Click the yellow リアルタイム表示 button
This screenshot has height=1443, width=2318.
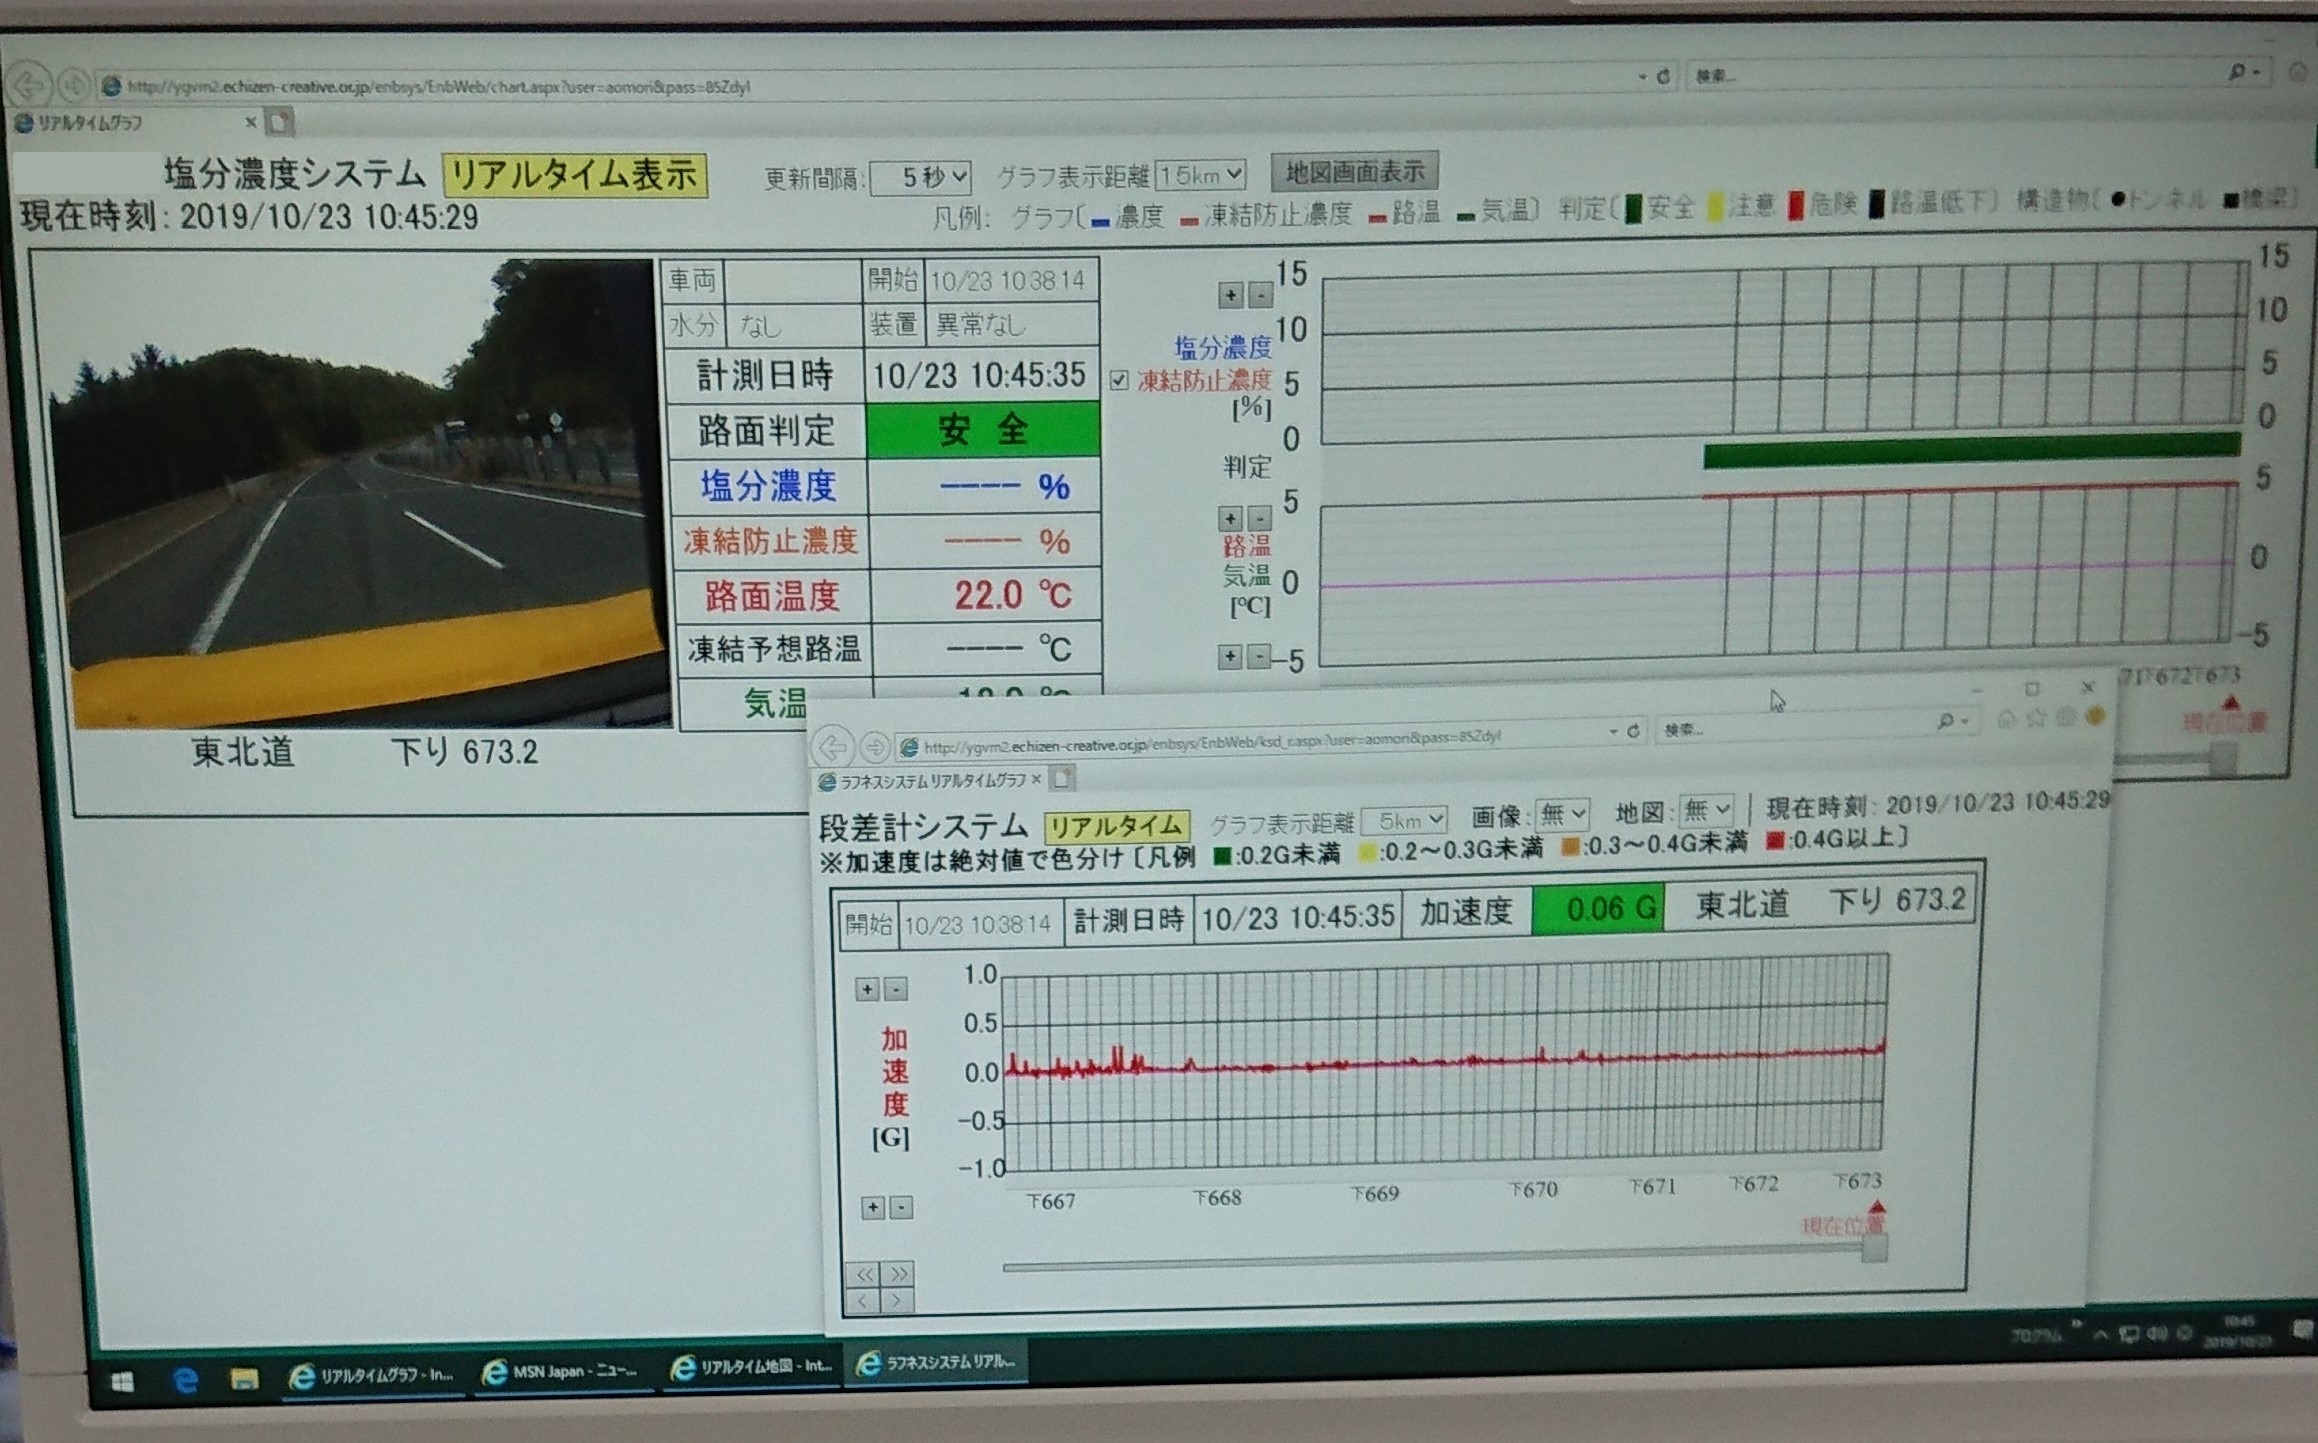[x=575, y=175]
